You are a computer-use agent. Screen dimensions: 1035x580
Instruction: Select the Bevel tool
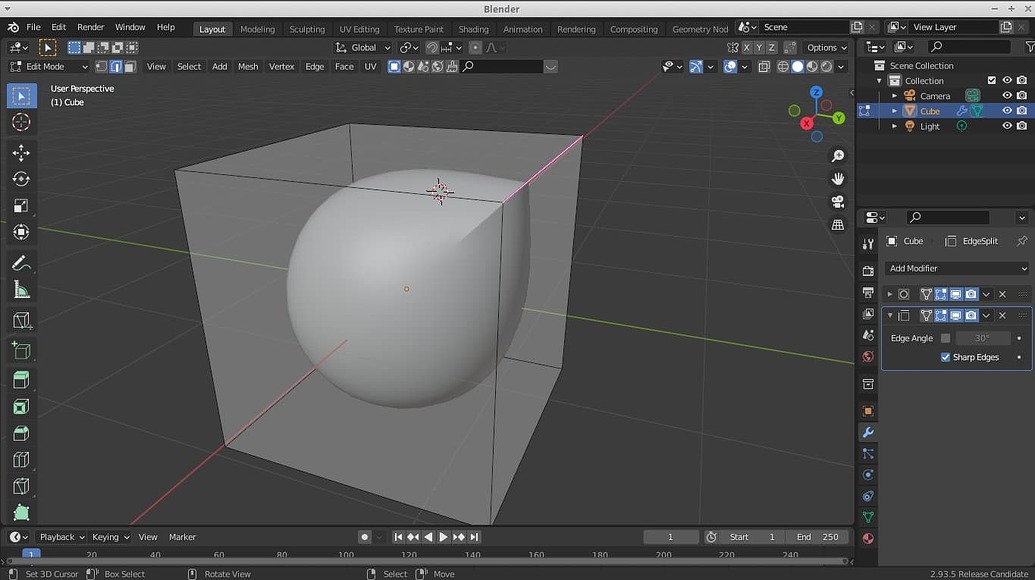click(21, 434)
